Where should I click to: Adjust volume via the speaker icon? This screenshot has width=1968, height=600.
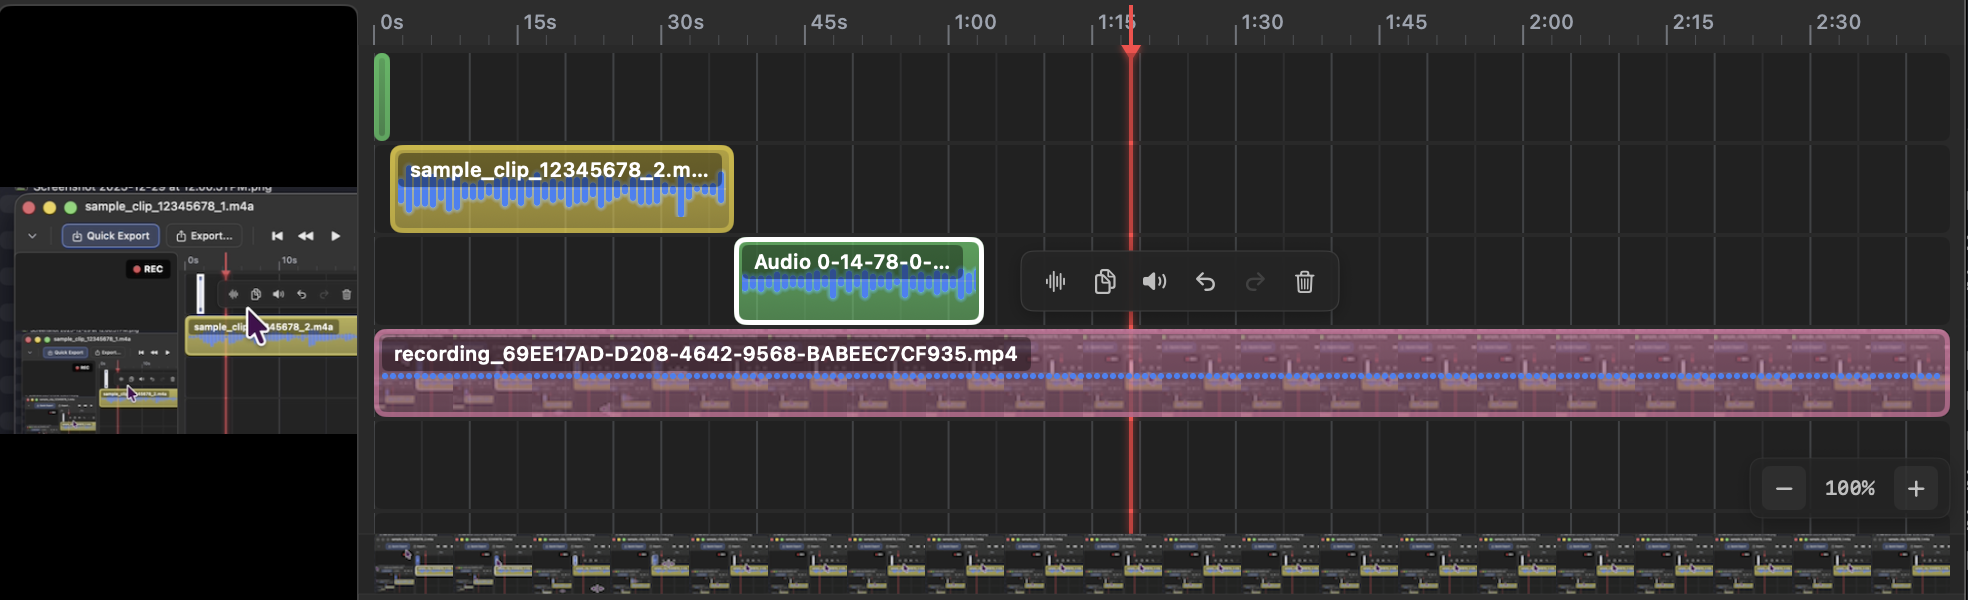[x=1154, y=282]
